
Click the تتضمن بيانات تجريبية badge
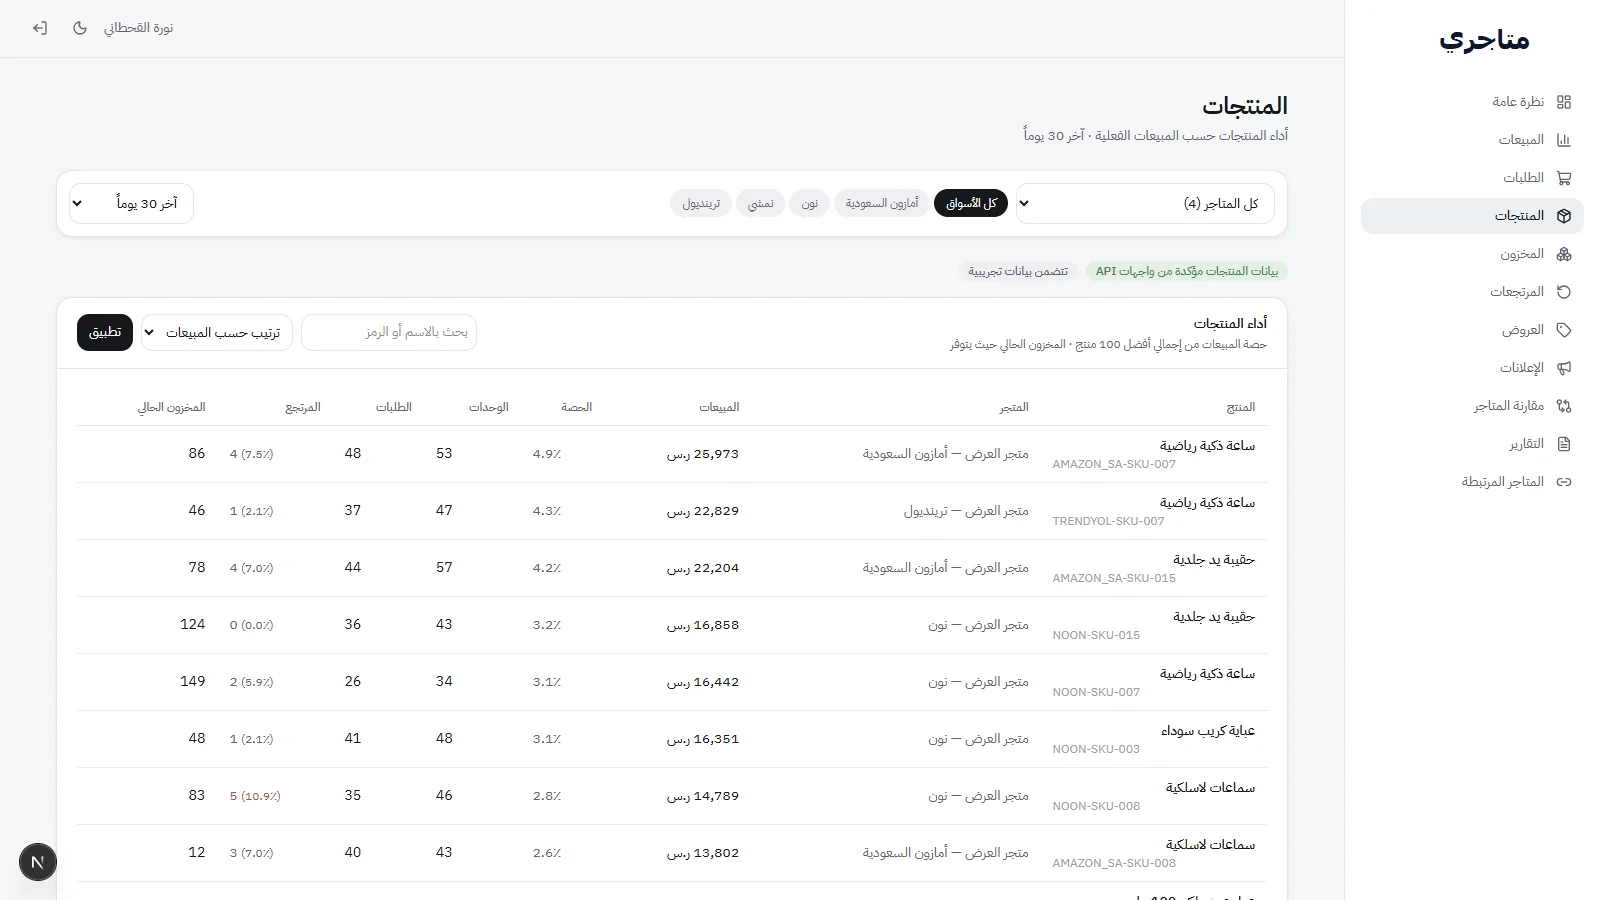pos(1018,271)
